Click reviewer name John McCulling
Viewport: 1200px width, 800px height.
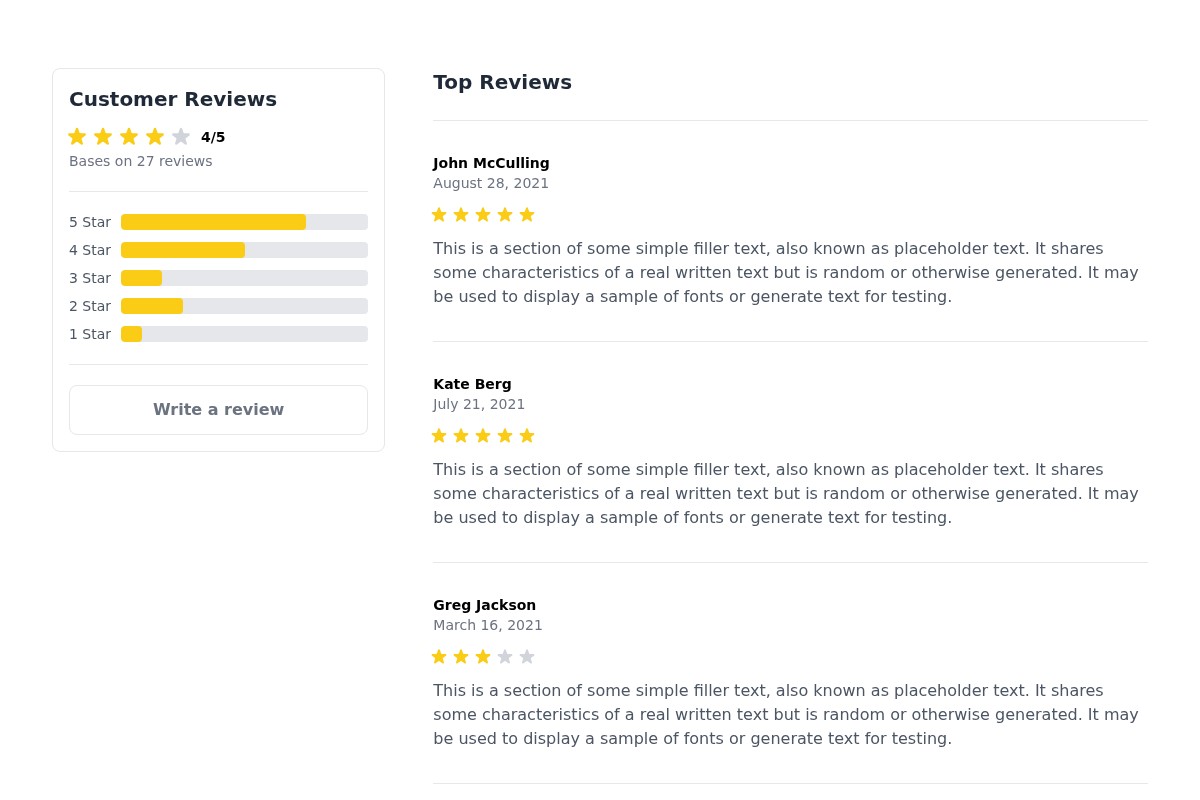pyautogui.click(x=491, y=163)
